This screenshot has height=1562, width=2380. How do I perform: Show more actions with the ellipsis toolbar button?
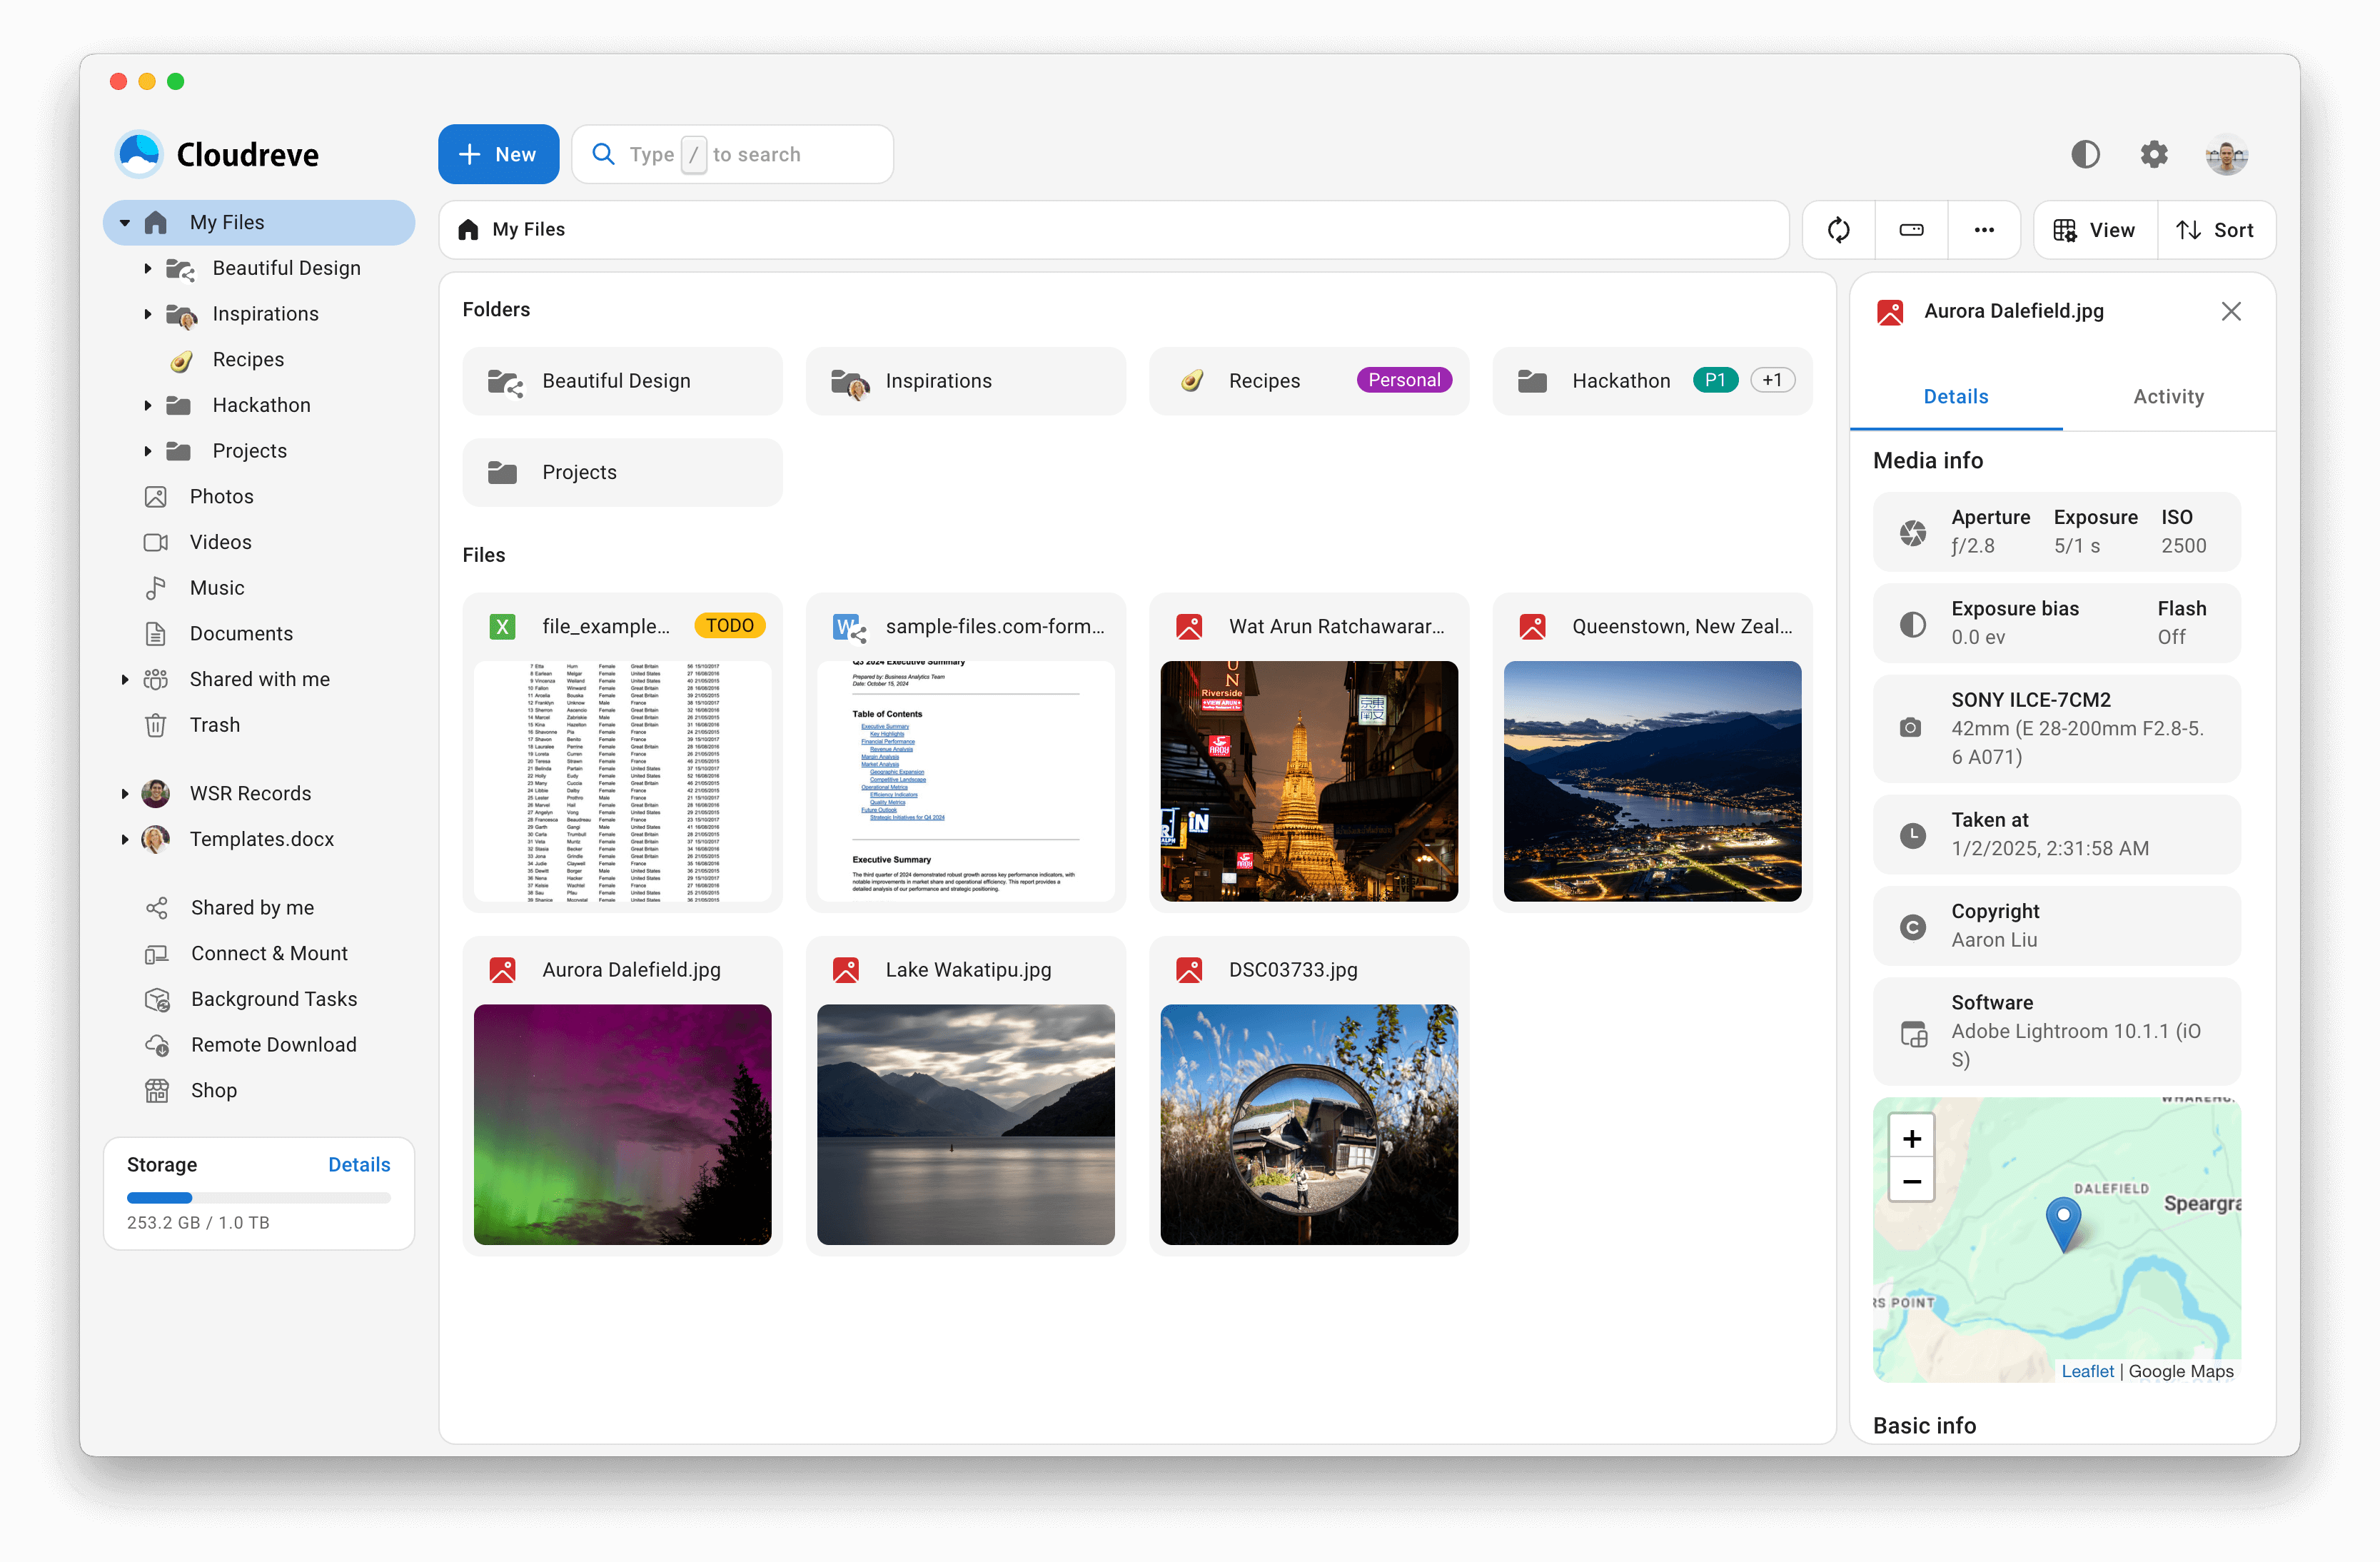click(1985, 229)
